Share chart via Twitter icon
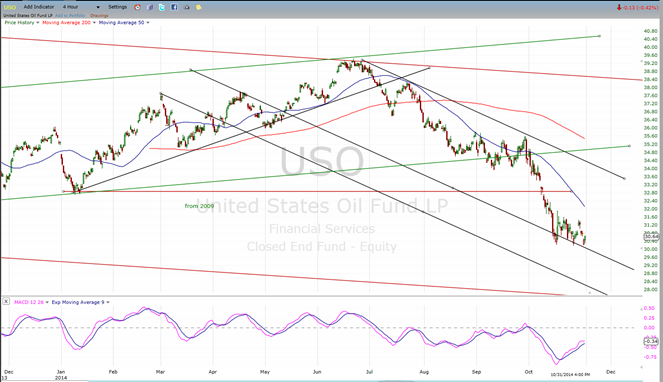This screenshot has height=382, width=663. point(162,7)
